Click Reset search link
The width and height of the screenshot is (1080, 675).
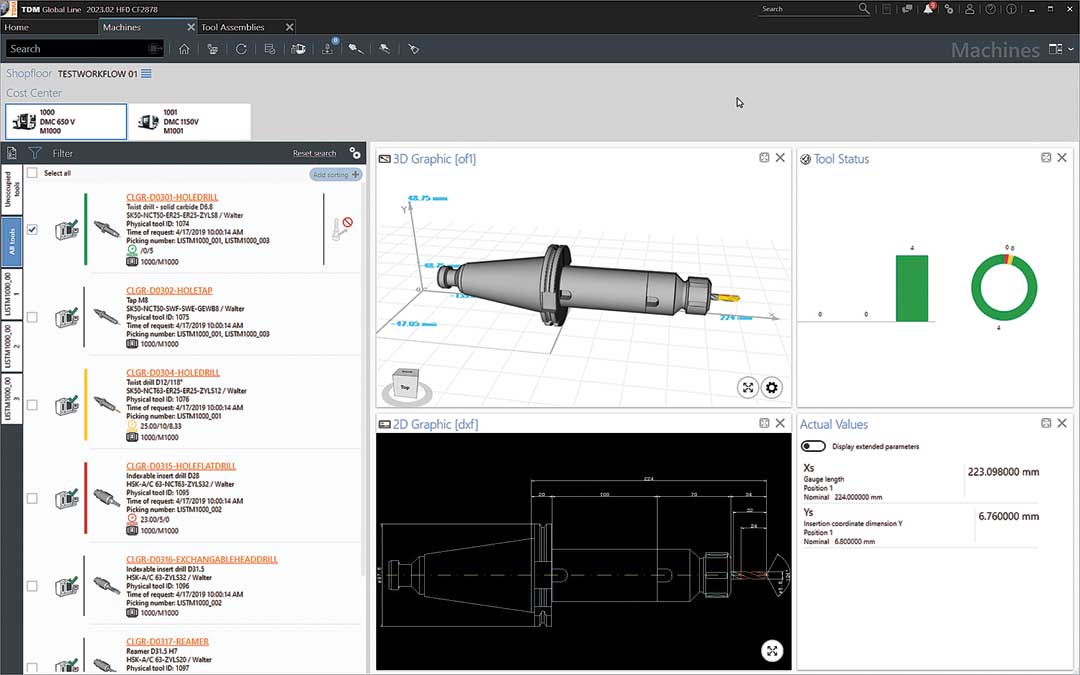314,153
